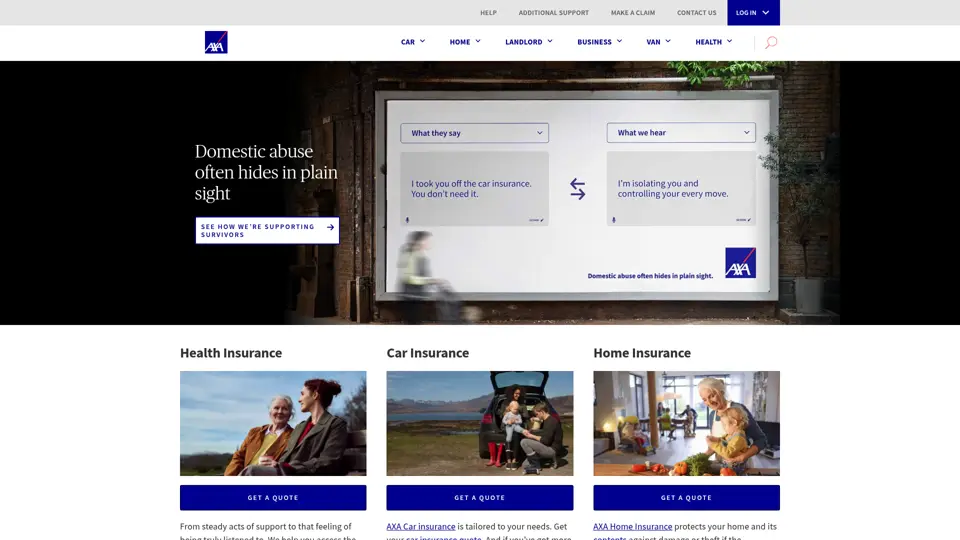Open the Log In dropdown
Viewport: 960px width, 540px height.
(753, 12)
